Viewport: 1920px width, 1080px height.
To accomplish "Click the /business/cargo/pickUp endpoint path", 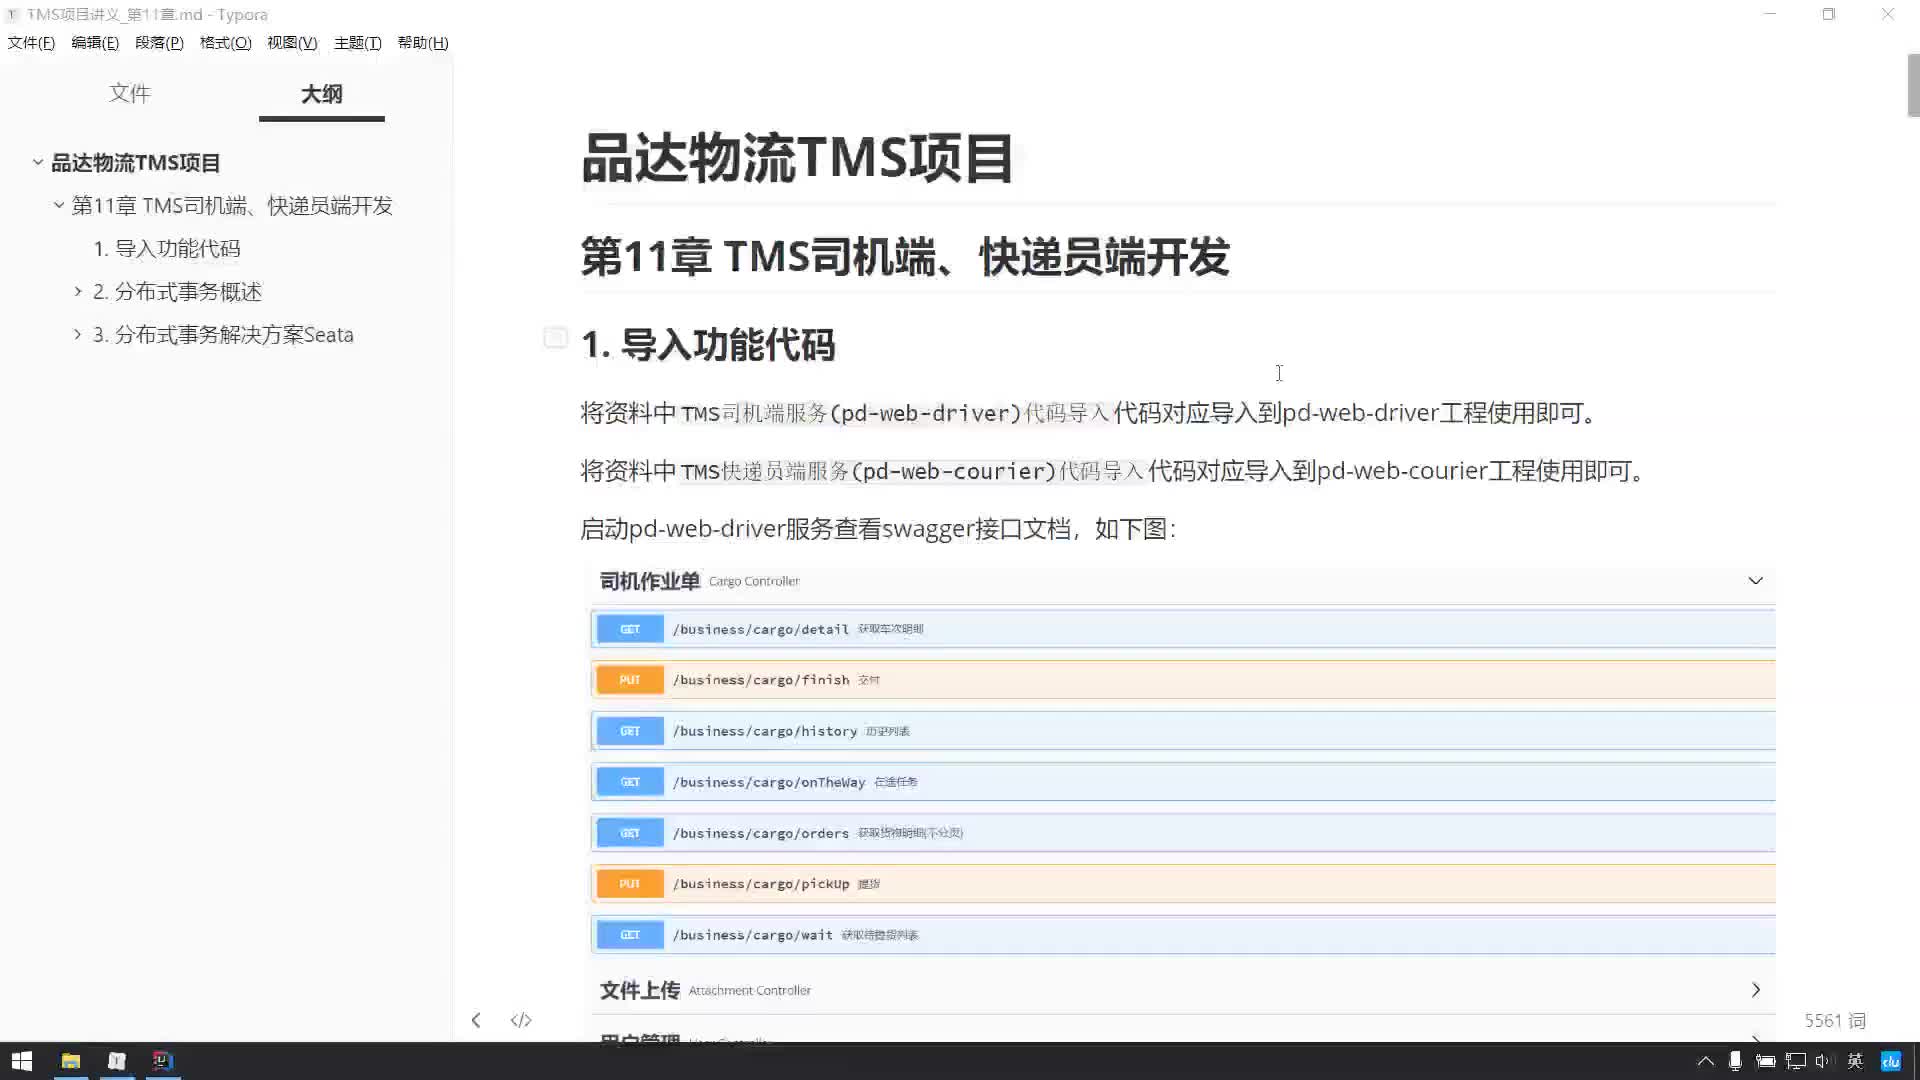I will coord(760,884).
